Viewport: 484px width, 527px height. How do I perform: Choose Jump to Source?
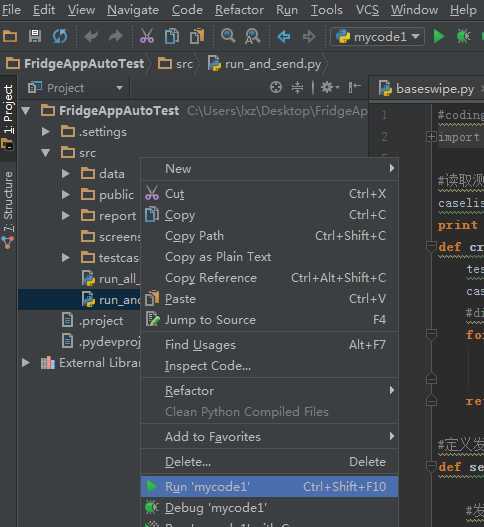click(270, 320)
